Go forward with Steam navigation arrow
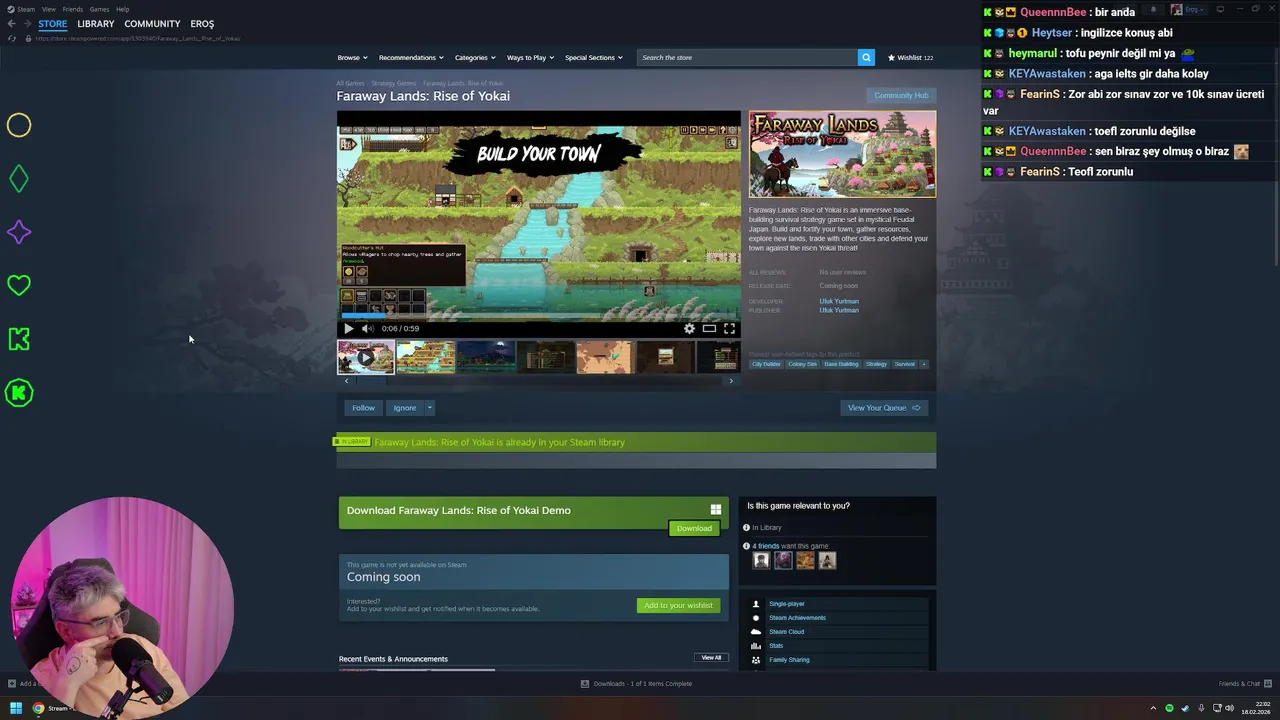 click(x=27, y=24)
